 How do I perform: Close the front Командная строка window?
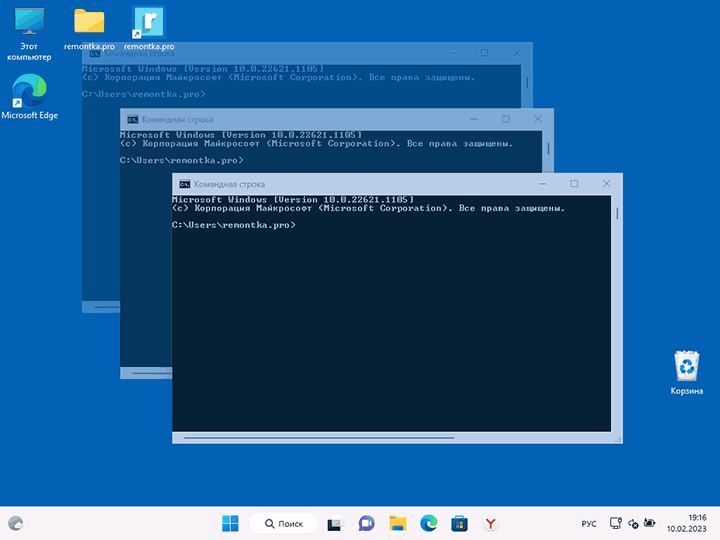[x=607, y=184]
